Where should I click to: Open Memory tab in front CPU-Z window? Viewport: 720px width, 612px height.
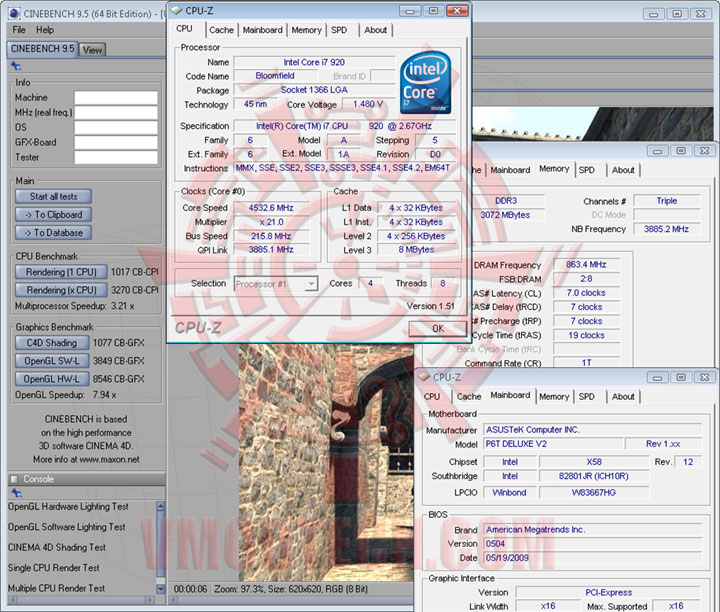[306, 30]
